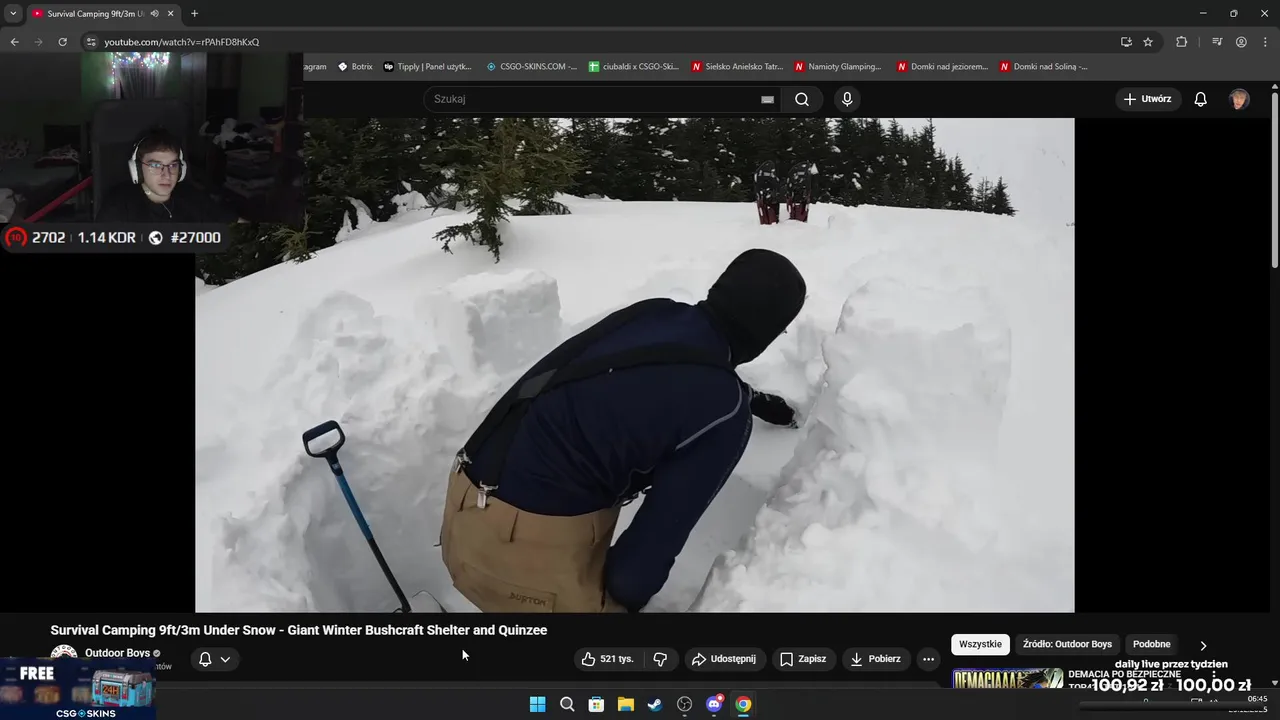Screen dimensions: 1280x720
Task: Like the video (521 tys.)
Action: 608,659
